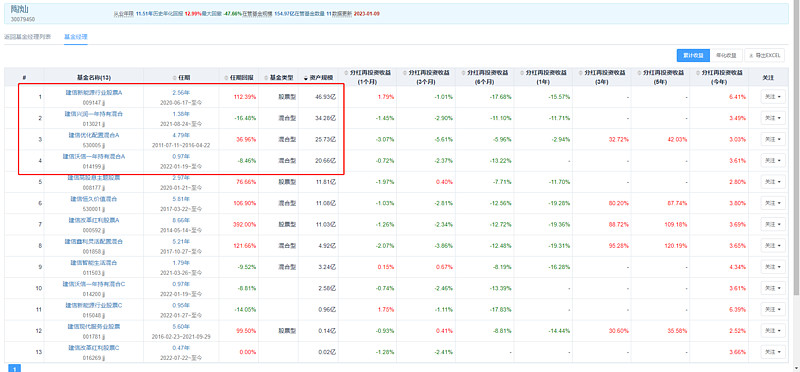Open 关注 dropdown for 建信沃信一年持有混合A
This screenshot has height=372, width=800.
pyautogui.click(x=773, y=161)
